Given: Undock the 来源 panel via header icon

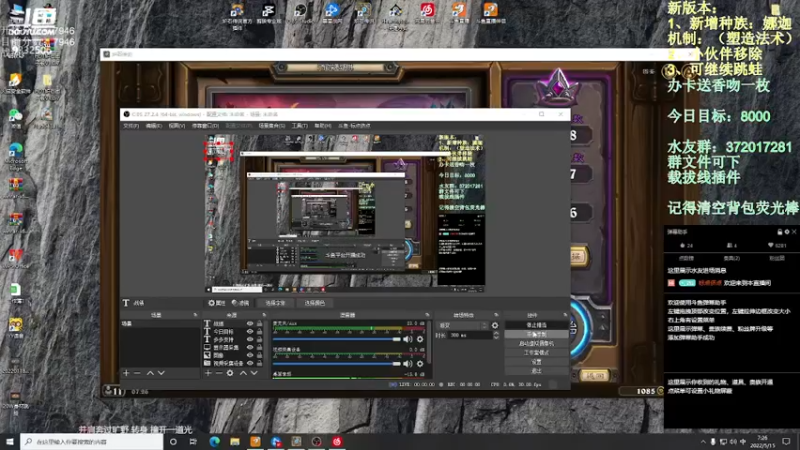Looking at the screenshot, I should pos(264,315).
